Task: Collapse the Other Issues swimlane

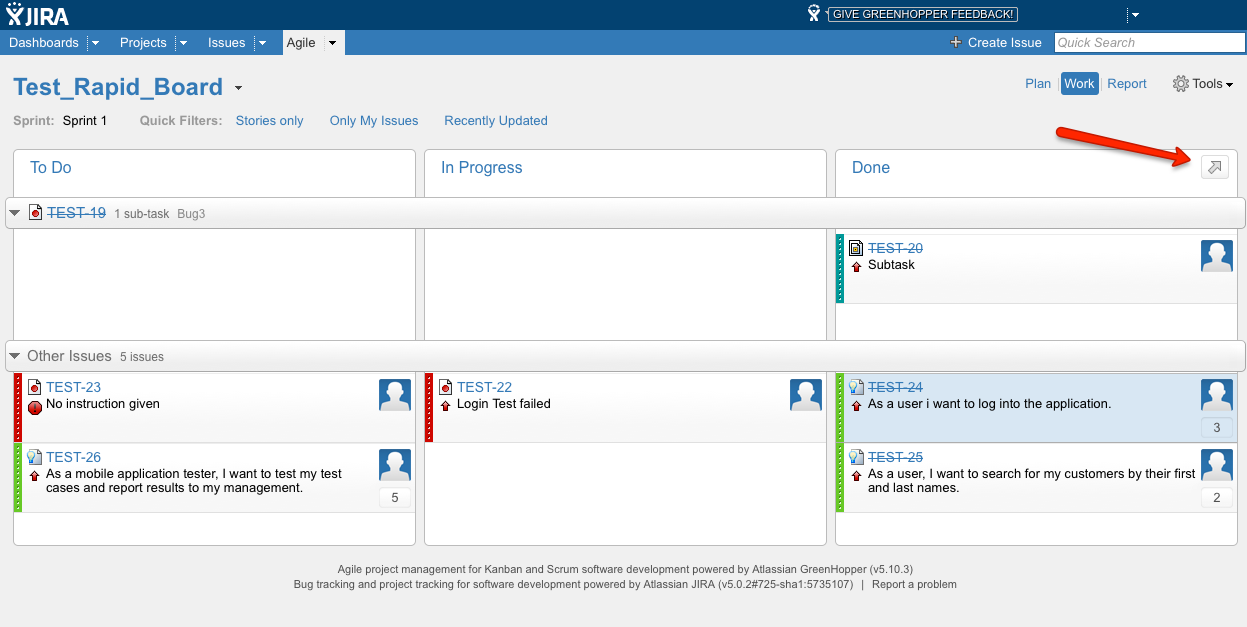Action: pos(15,356)
